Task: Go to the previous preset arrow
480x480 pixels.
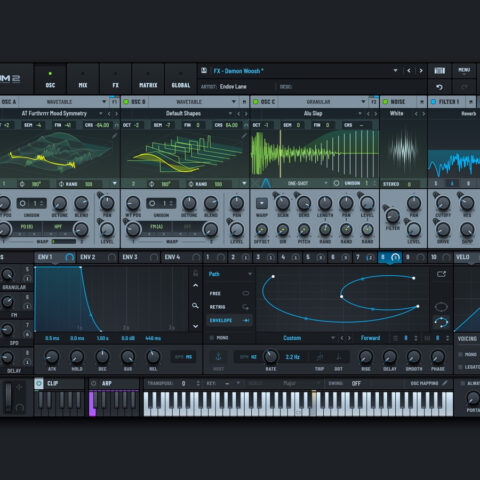Action: click(x=409, y=70)
